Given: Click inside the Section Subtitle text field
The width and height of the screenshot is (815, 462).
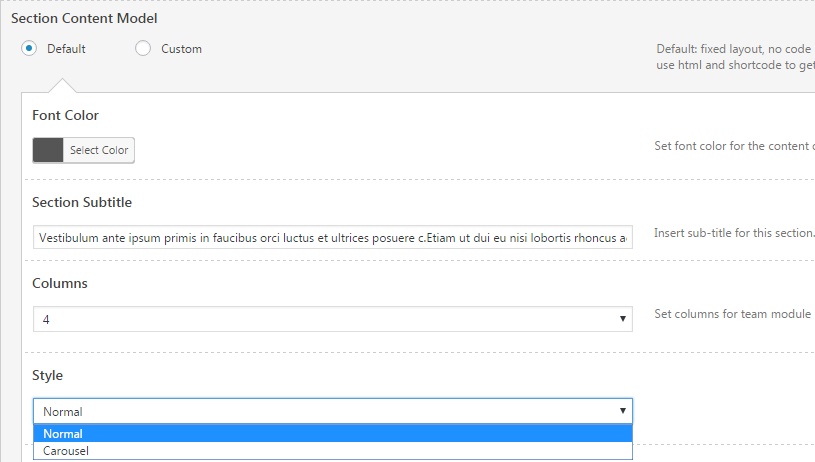Looking at the screenshot, I should point(333,237).
